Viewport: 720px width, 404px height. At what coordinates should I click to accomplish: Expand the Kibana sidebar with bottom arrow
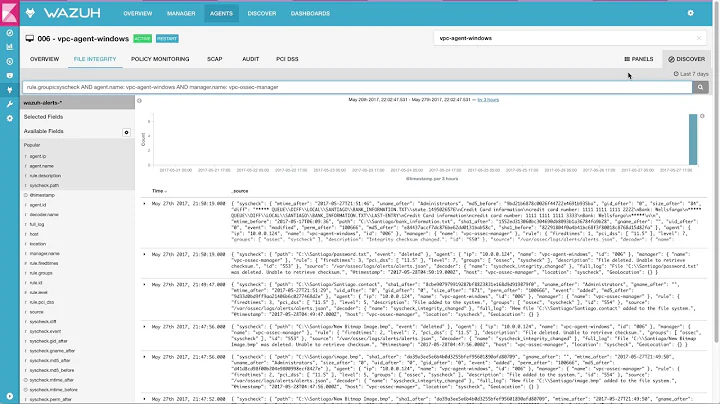pos(10,396)
